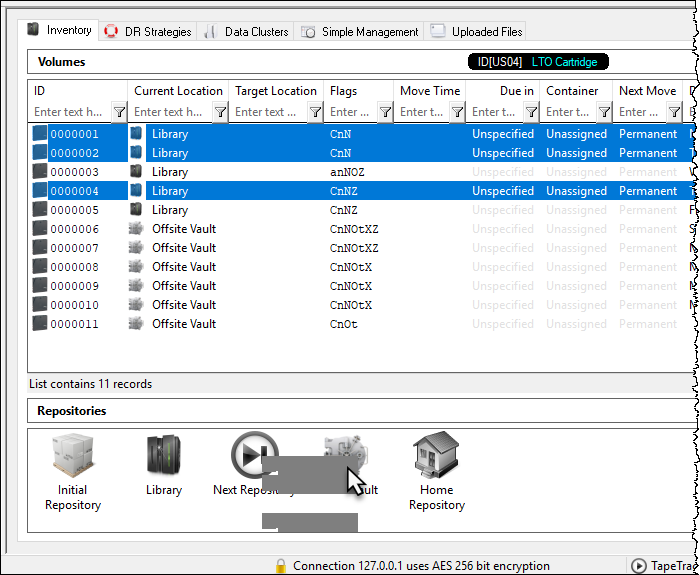The height and width of the screenshot is (575, 700).
Task: Click Unspecified cell in row 0000004
Action: point(503,191)
